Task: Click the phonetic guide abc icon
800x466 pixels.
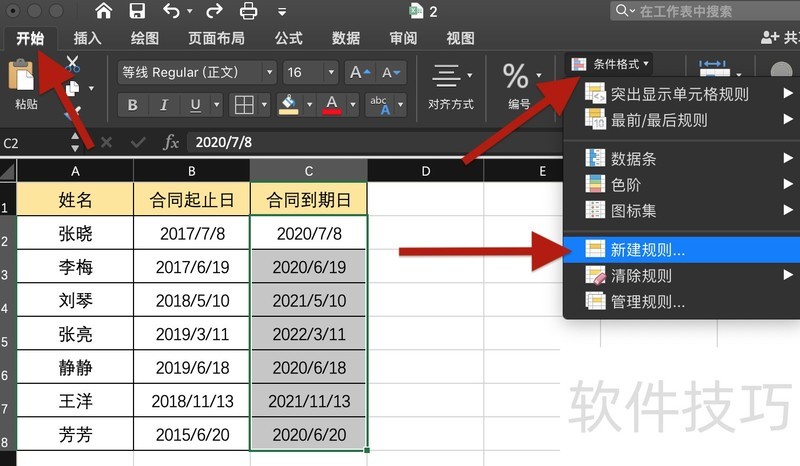Action: point(380,105)
